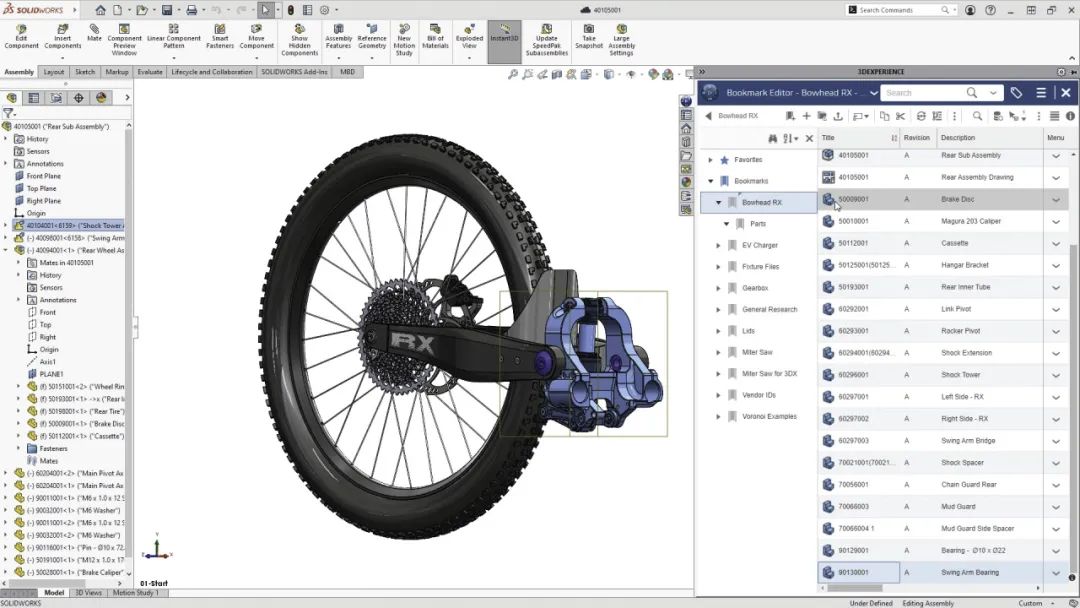The image size is (1080, 608).
Task: Select the Magura 203 Caliper row
Action: [944, 222]
